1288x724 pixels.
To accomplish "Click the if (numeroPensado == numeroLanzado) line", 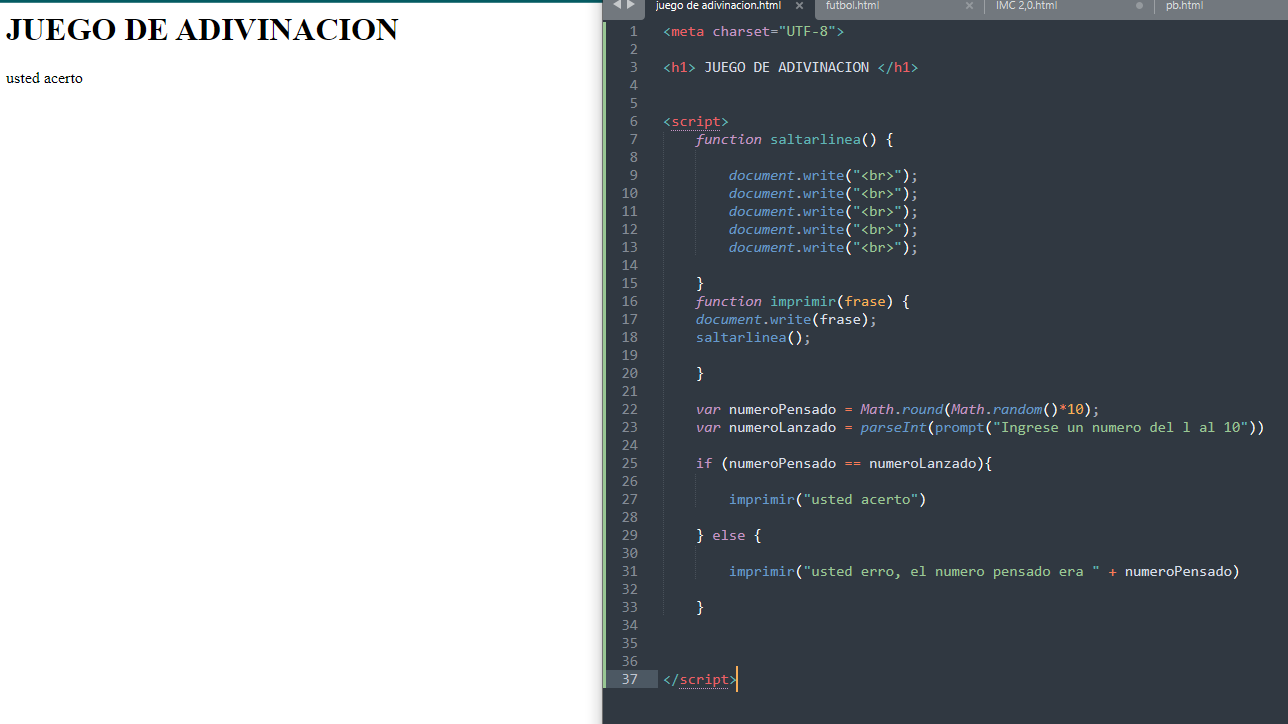I will click(x=844, y=463).
